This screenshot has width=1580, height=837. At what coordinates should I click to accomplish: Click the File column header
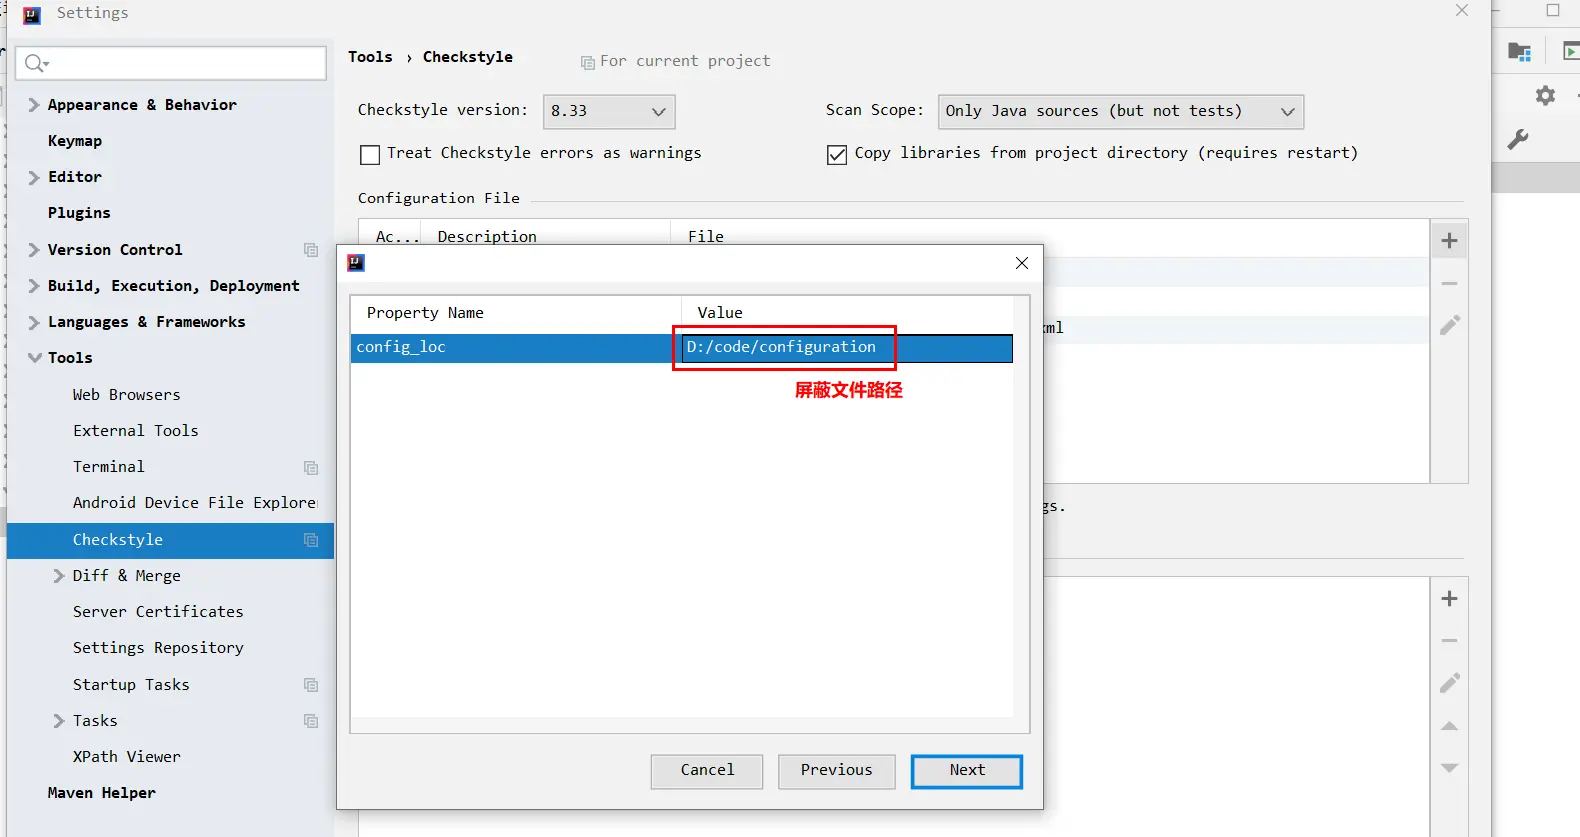pyautogui.click(x=706, y=237)
